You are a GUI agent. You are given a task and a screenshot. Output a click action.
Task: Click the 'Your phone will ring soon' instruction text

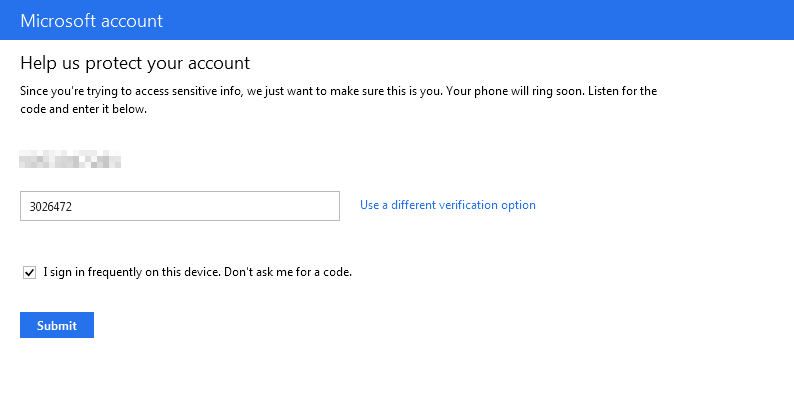(532, 91)
